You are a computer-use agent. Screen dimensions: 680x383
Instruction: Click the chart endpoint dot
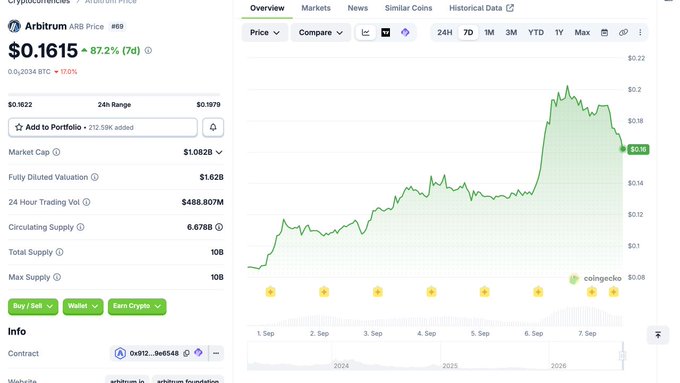[x=623, y=149]
